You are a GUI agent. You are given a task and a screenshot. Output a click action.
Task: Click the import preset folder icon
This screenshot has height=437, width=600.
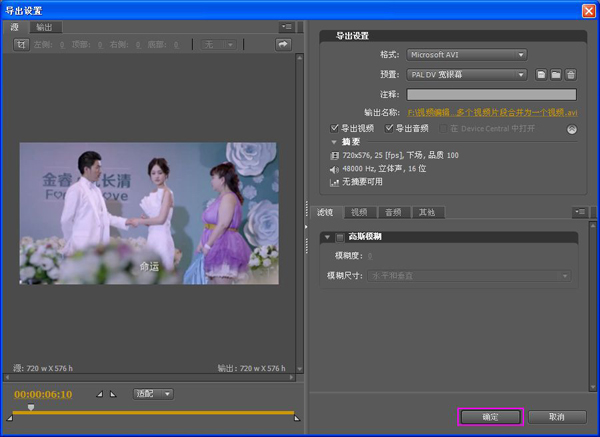tap(556, 75)
